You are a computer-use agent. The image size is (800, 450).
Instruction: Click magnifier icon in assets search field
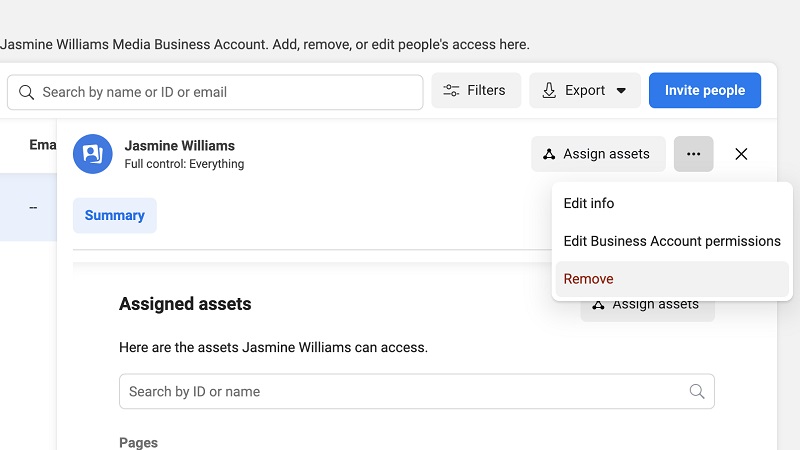[697, 391]
